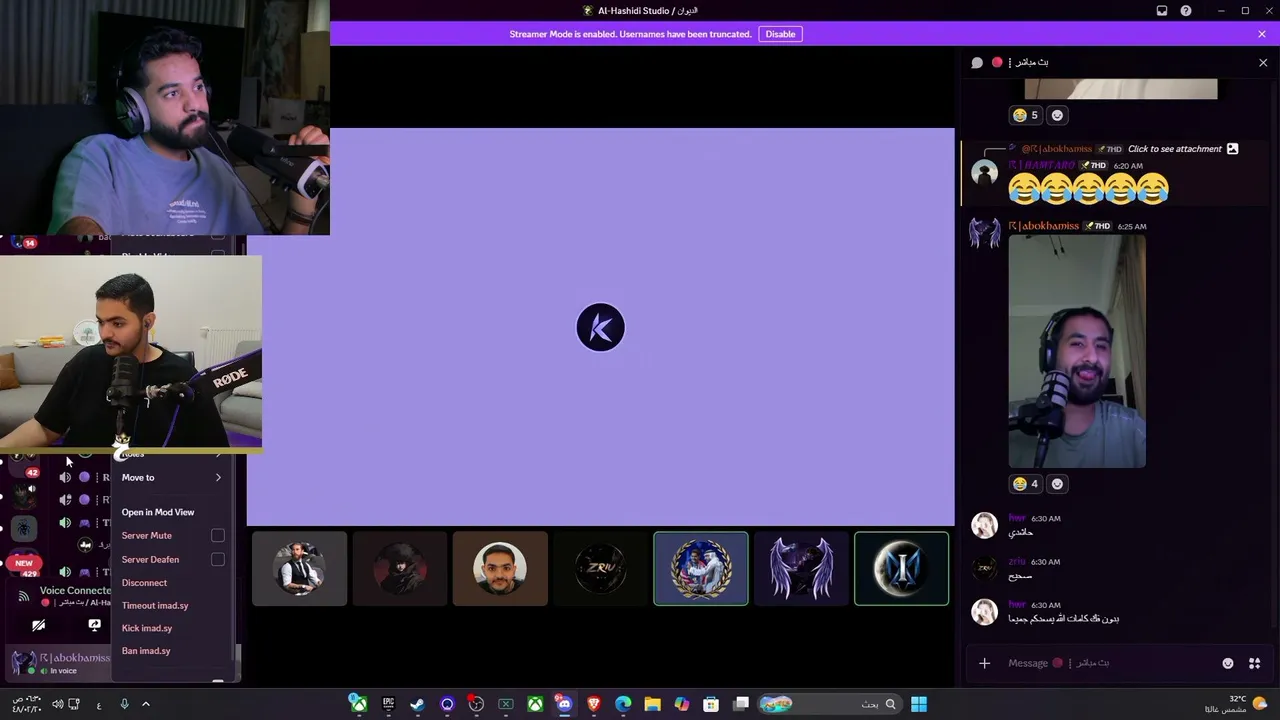This screenshot has height=720, width=1280.
Task: Toggle the 4 laughing emoji reaction
Action: click(x=1025, y=484)
